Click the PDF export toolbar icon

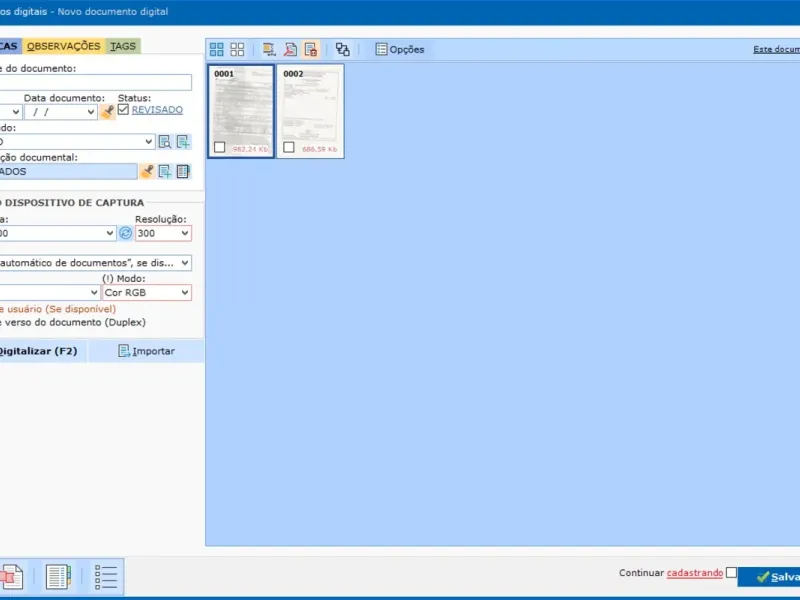290,49
